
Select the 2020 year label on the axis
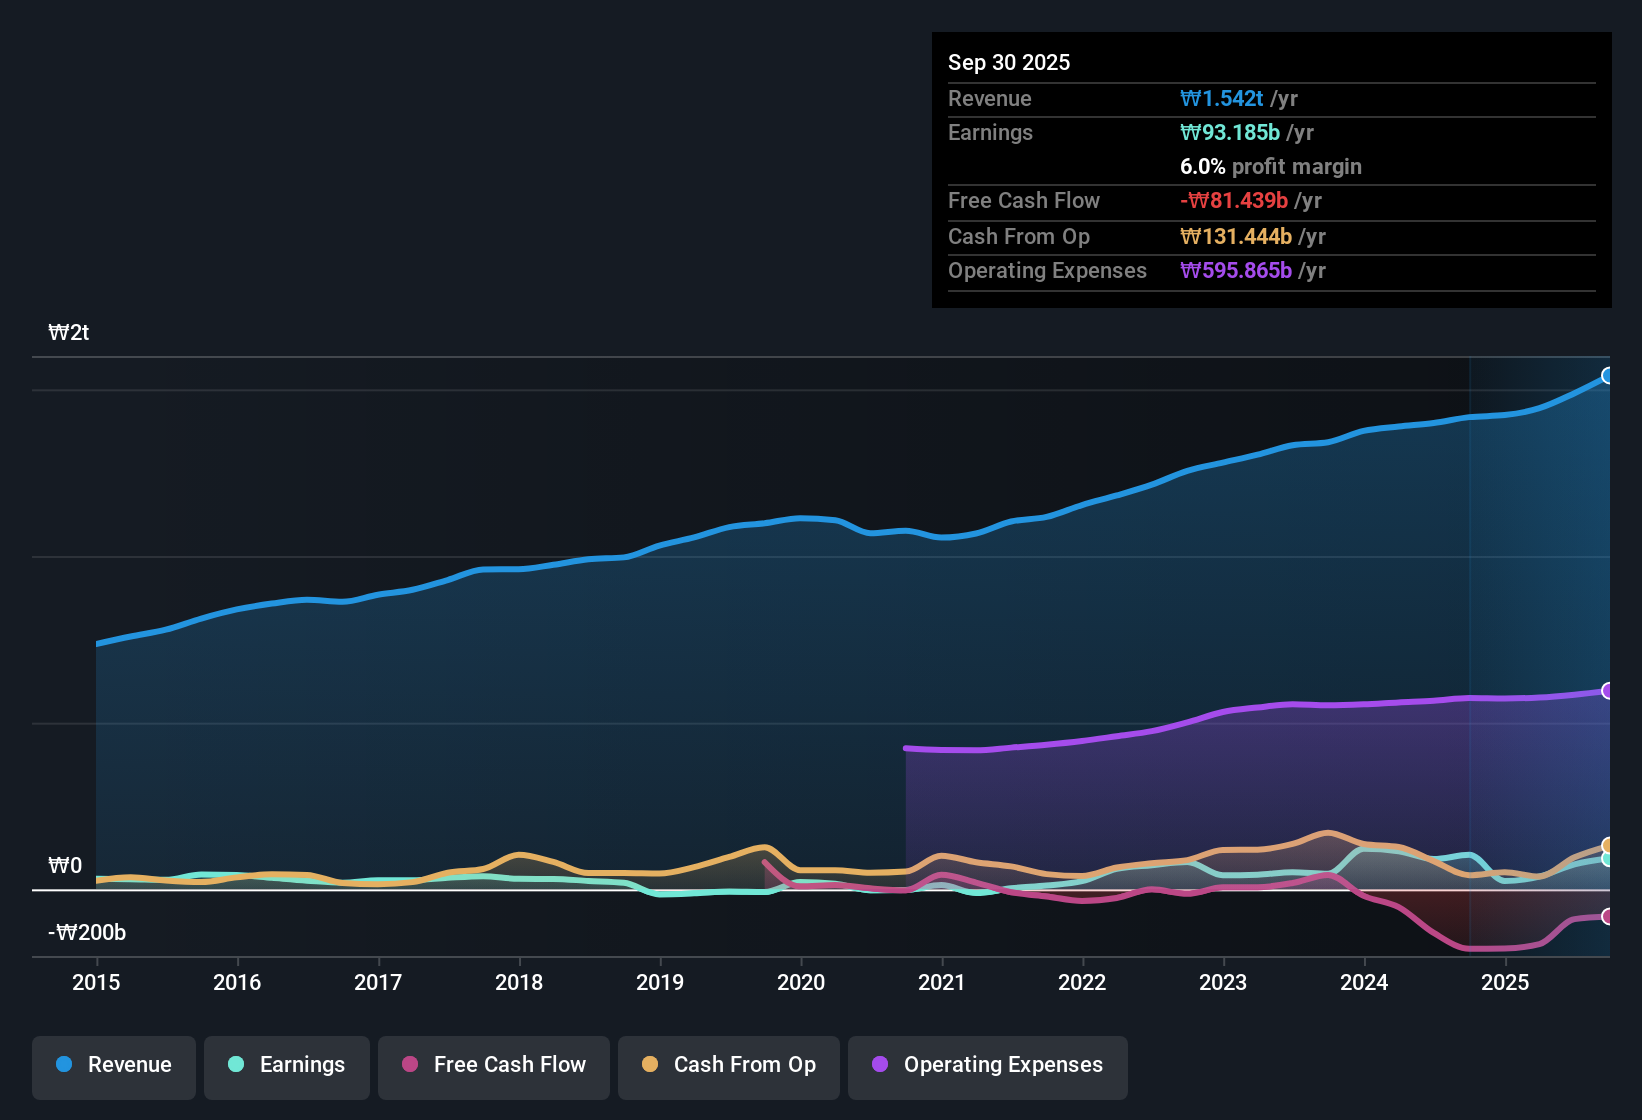point(801,983)
